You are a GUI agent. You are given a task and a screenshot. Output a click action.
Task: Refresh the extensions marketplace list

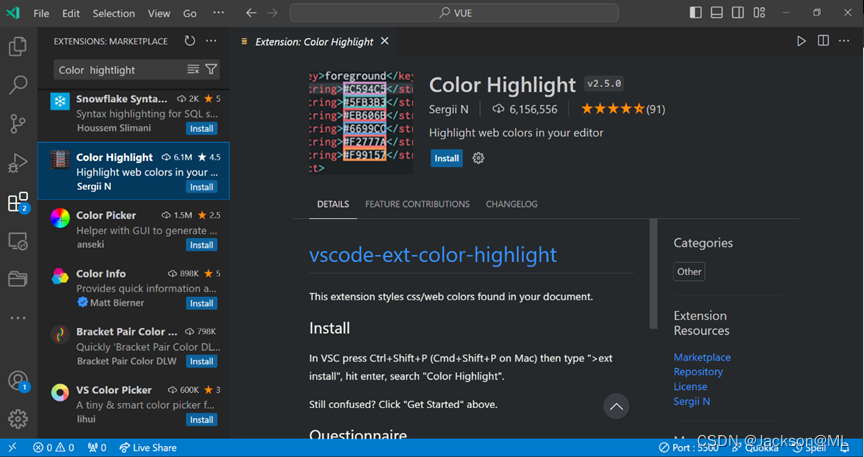190,41
